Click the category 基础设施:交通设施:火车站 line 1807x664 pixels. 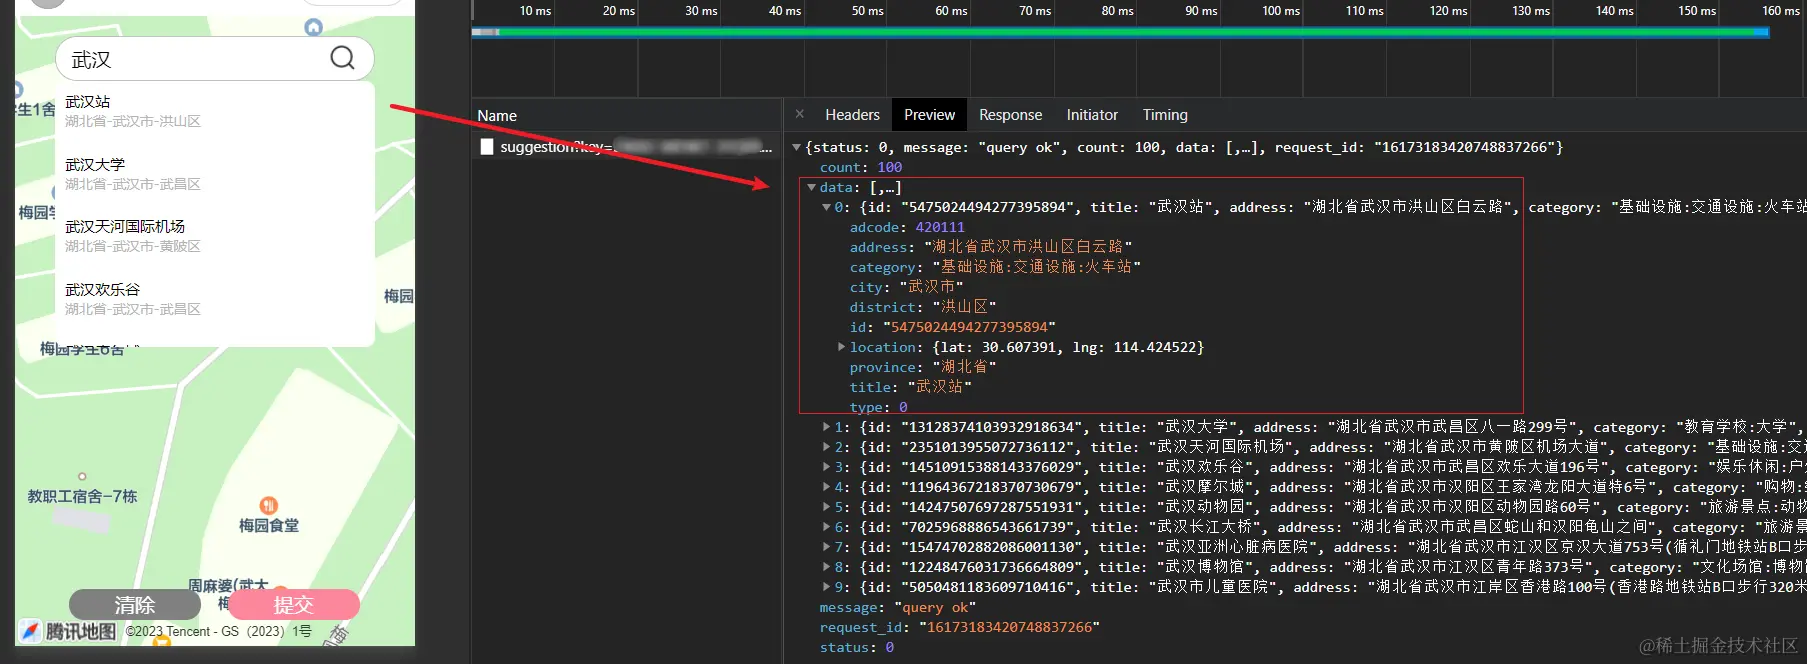995,267
